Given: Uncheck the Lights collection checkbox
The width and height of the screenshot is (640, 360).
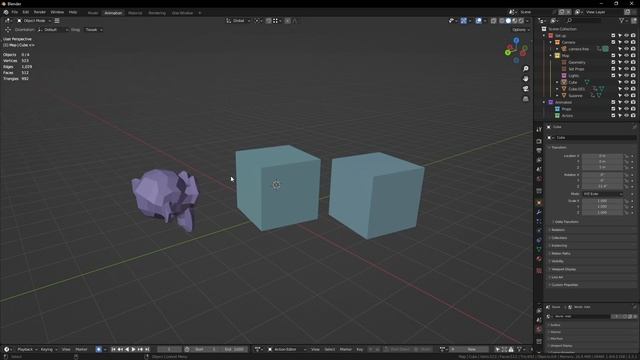Looking at the screenshot, I should [613, 76].
